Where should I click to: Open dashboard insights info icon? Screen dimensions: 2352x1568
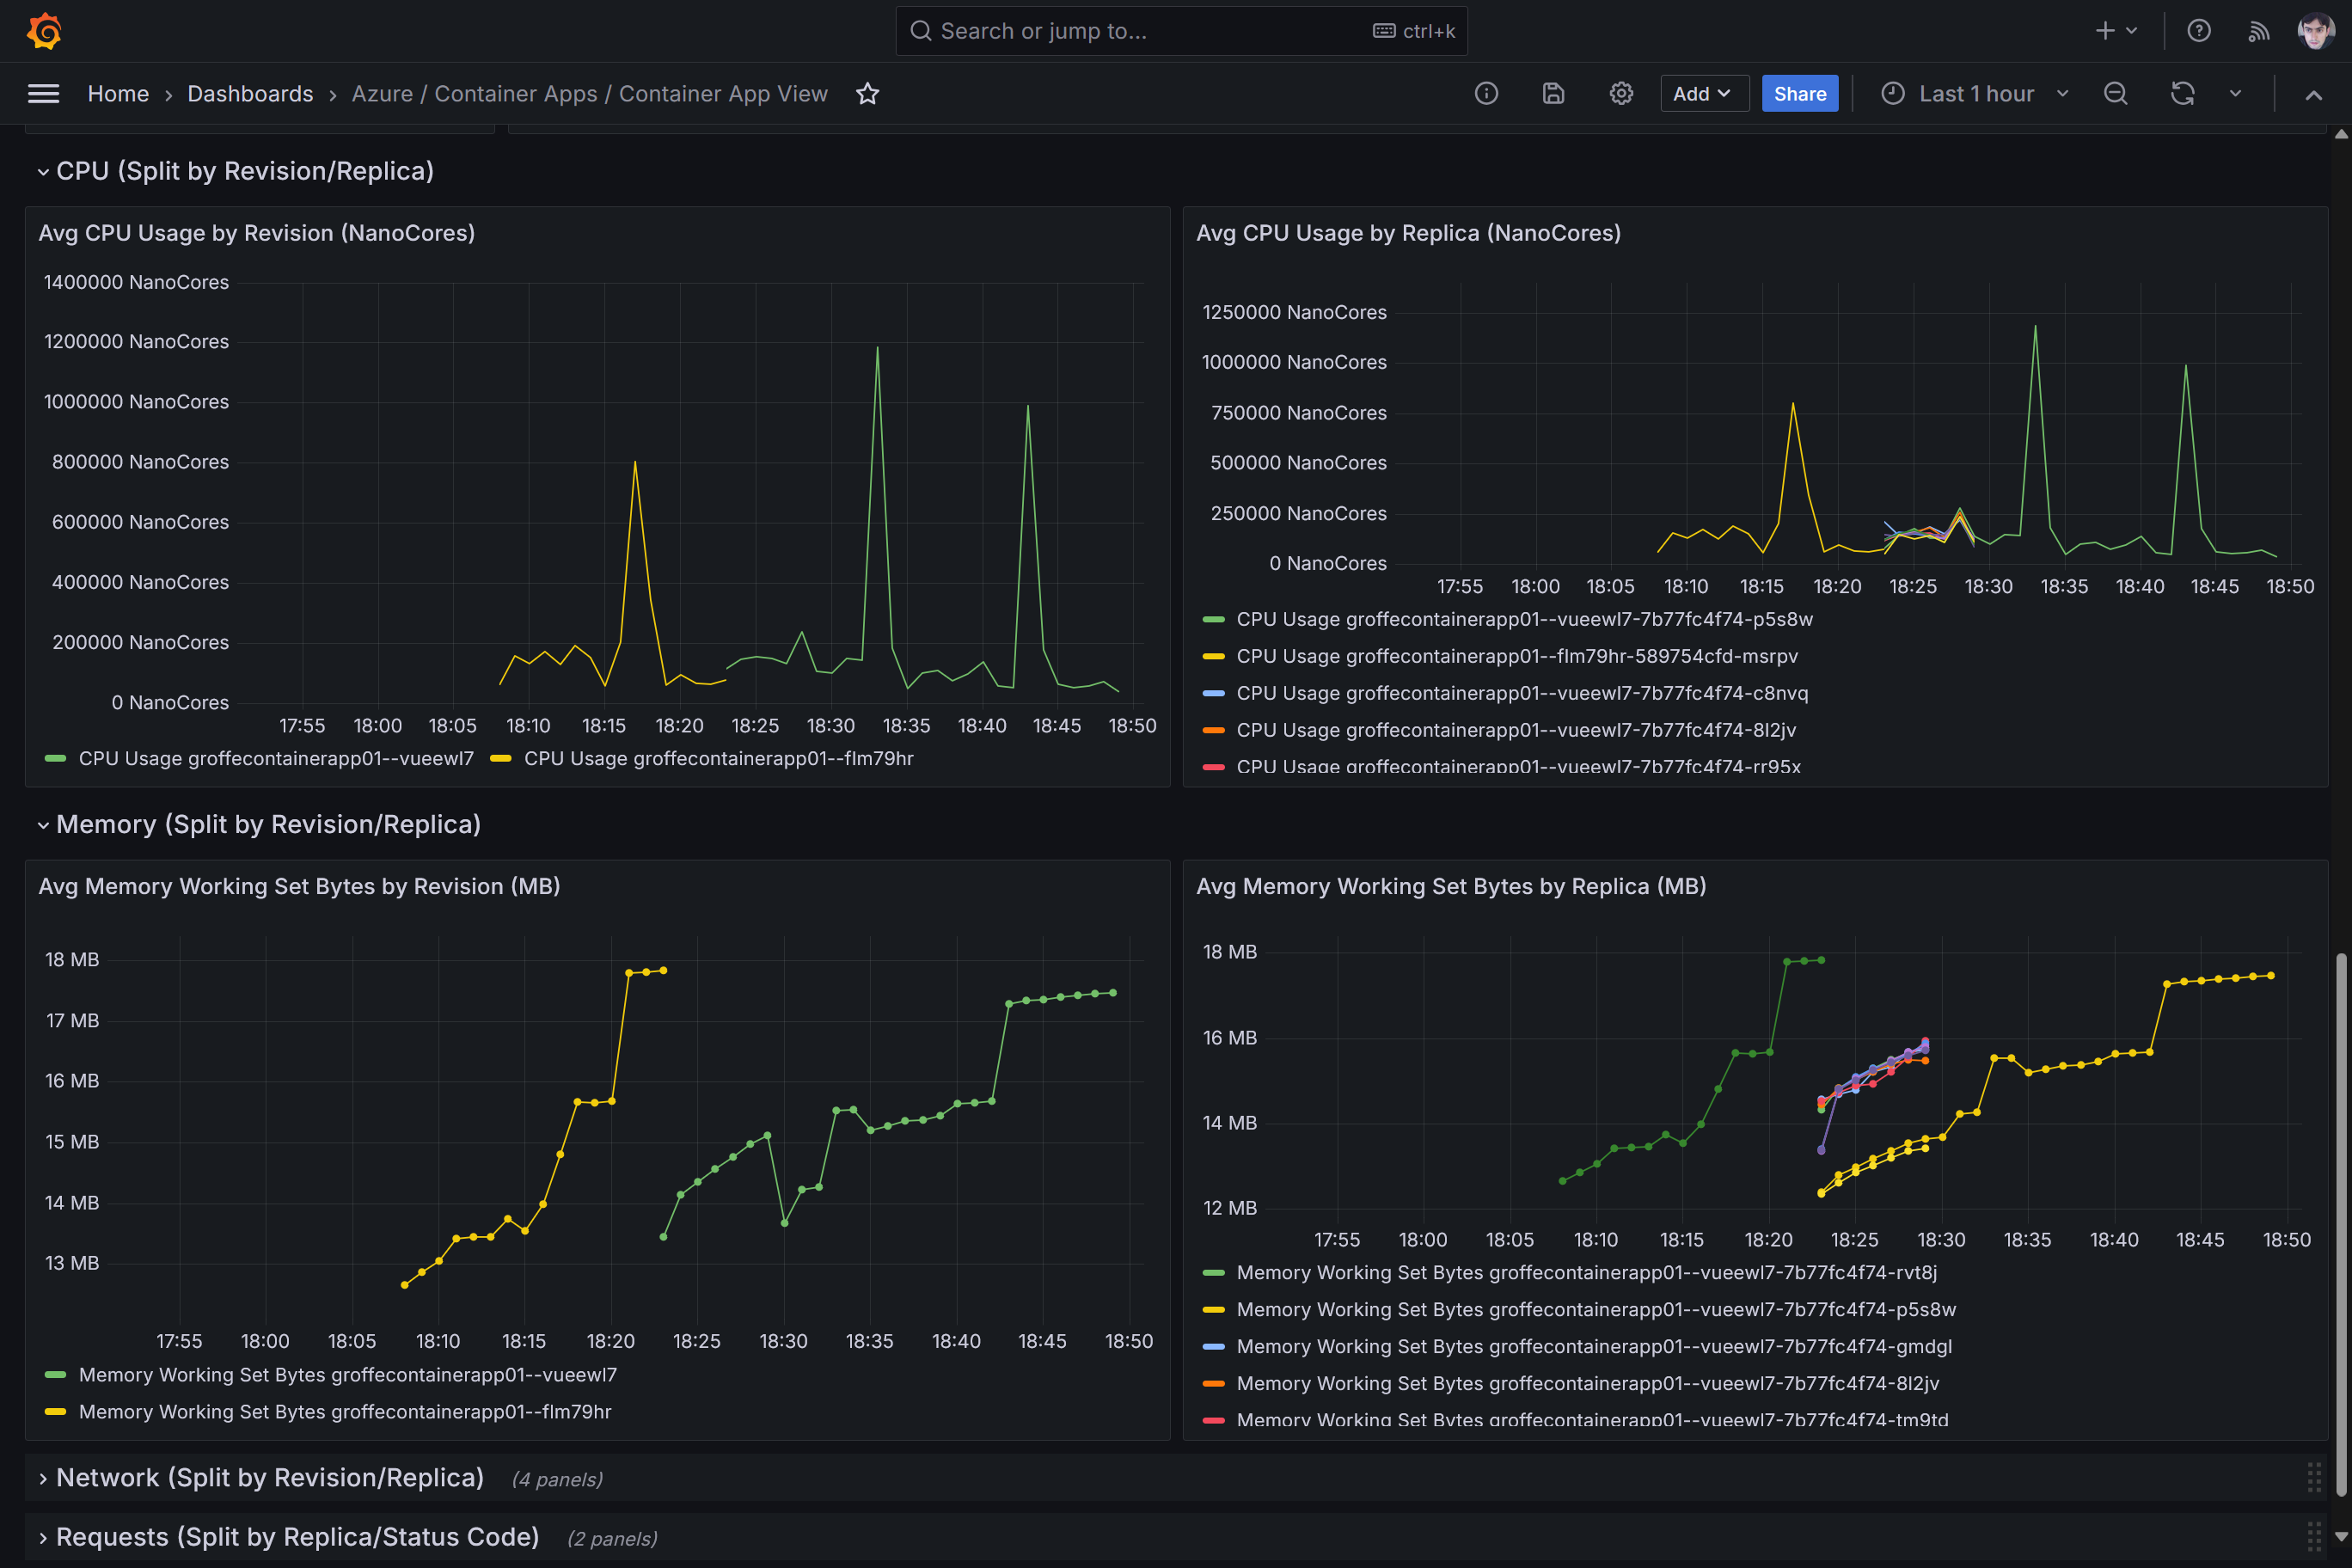1486,94
